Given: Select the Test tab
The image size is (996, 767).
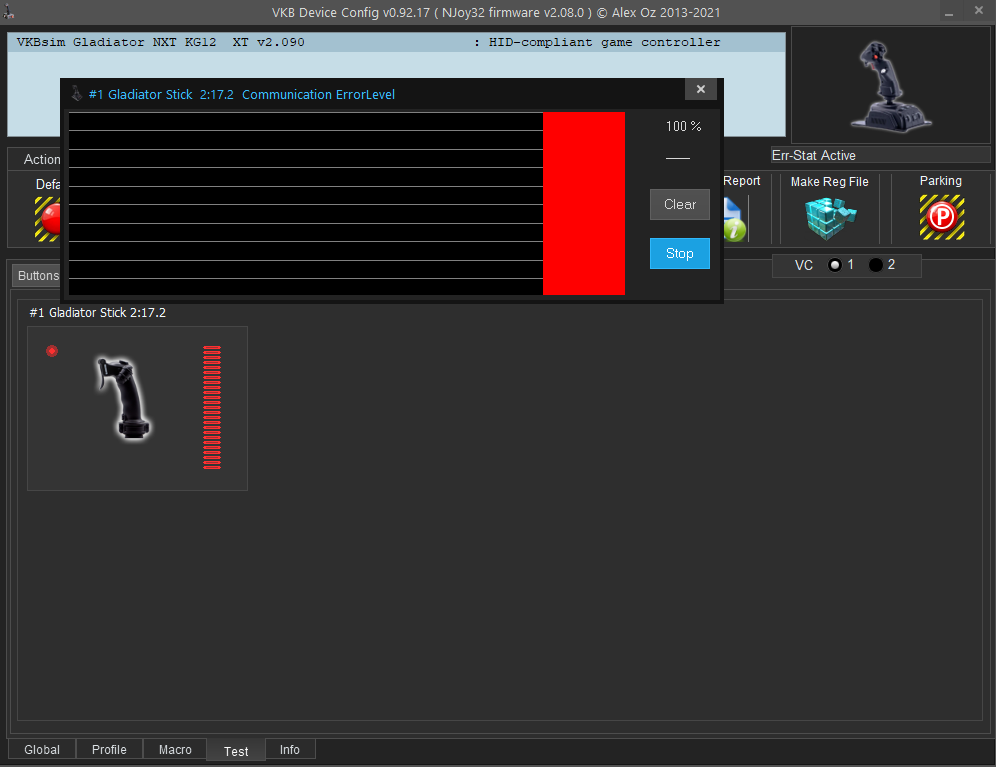Looking at the screenshot, I should (x=236, y=751).
